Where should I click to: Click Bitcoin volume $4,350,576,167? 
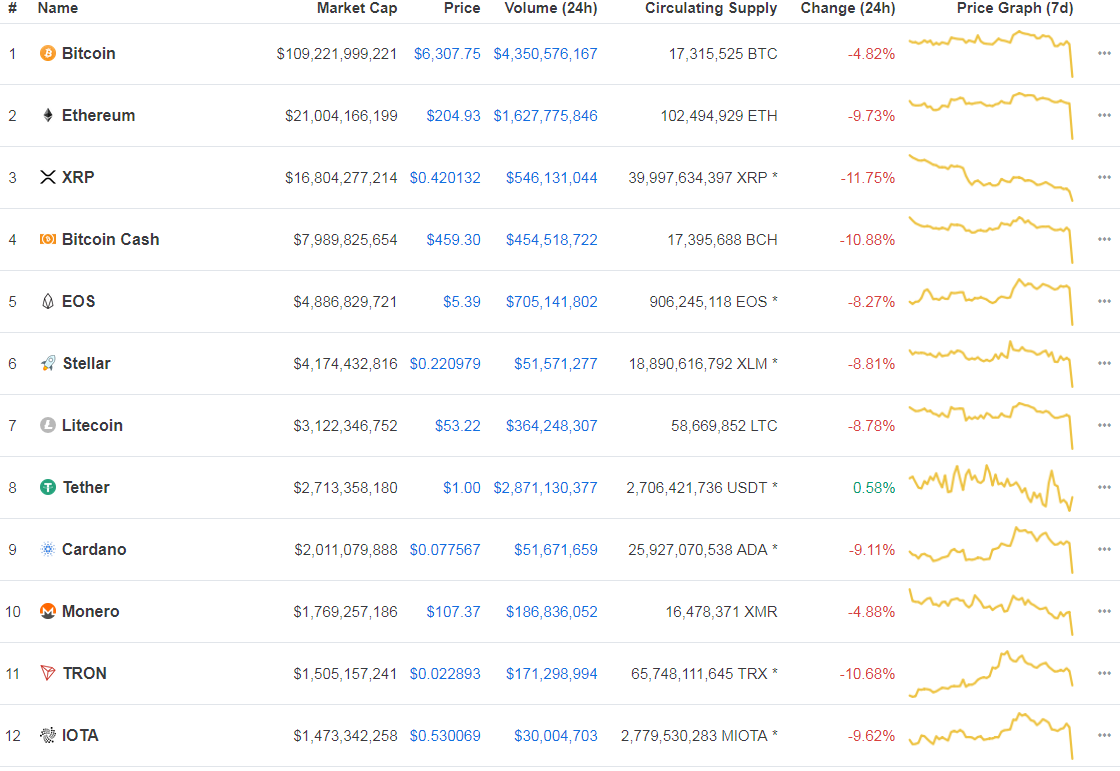click(x=546, y=54)
